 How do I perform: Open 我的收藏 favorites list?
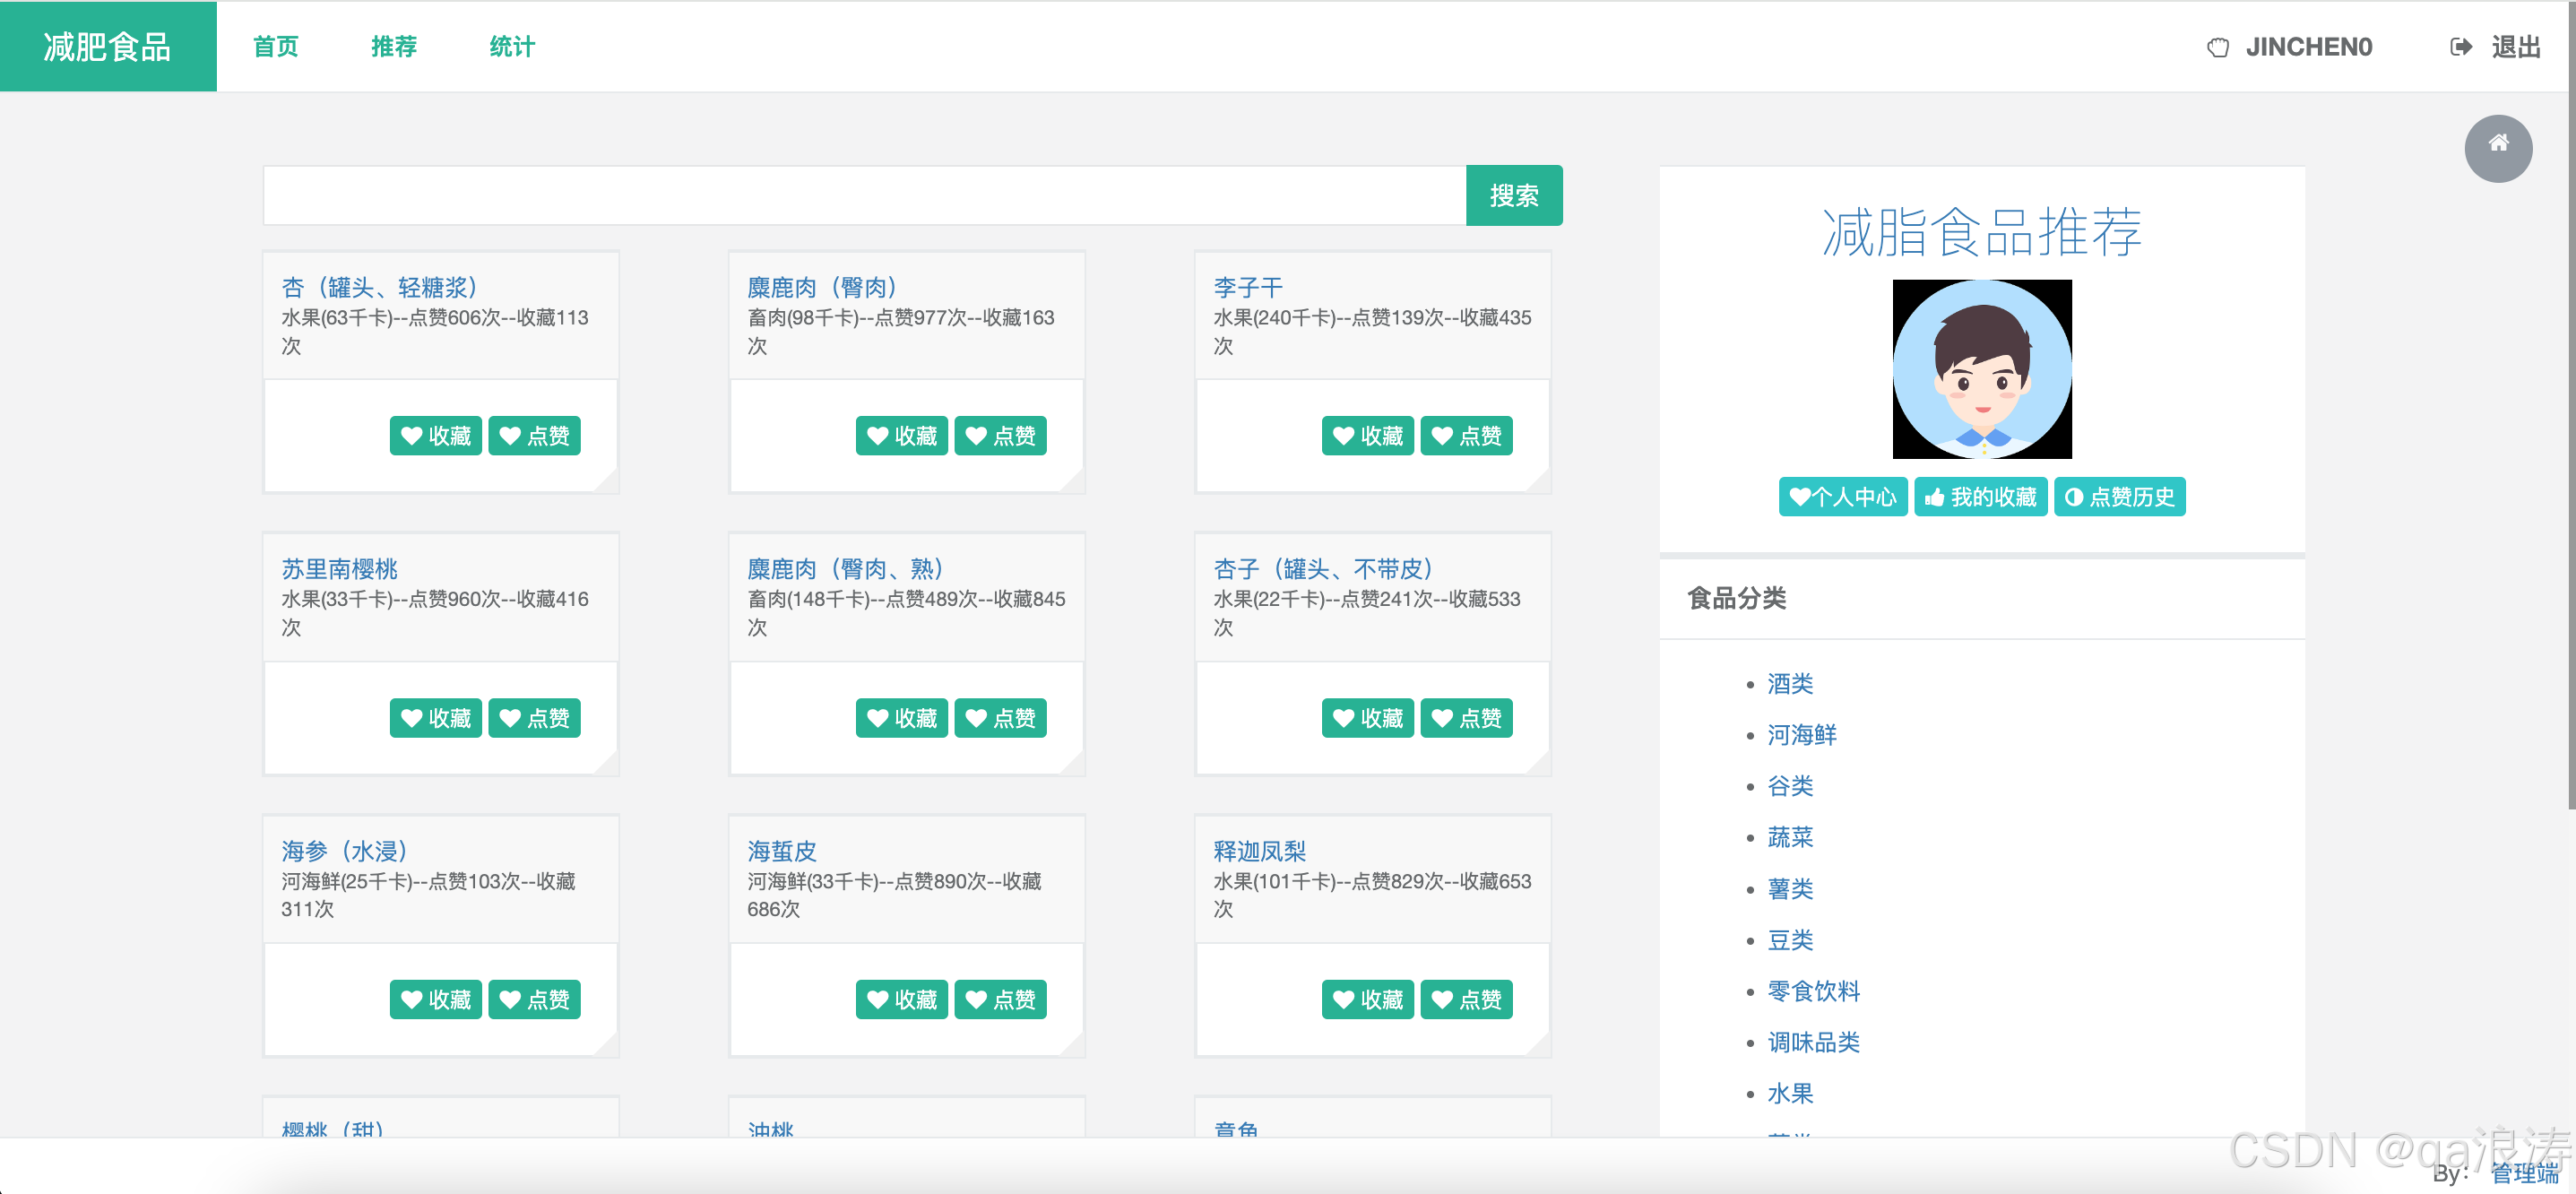[x=1980, y=497]
